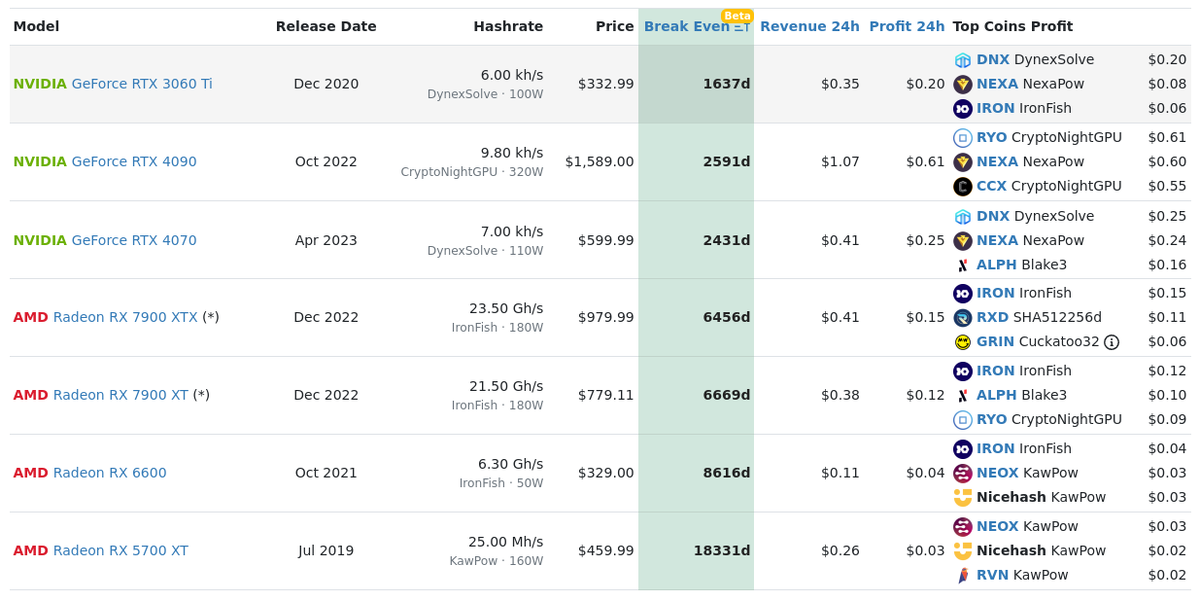
Task: Click the CryptoNightGPU · 320W hashrate detail
Action: tap(472, 172)
